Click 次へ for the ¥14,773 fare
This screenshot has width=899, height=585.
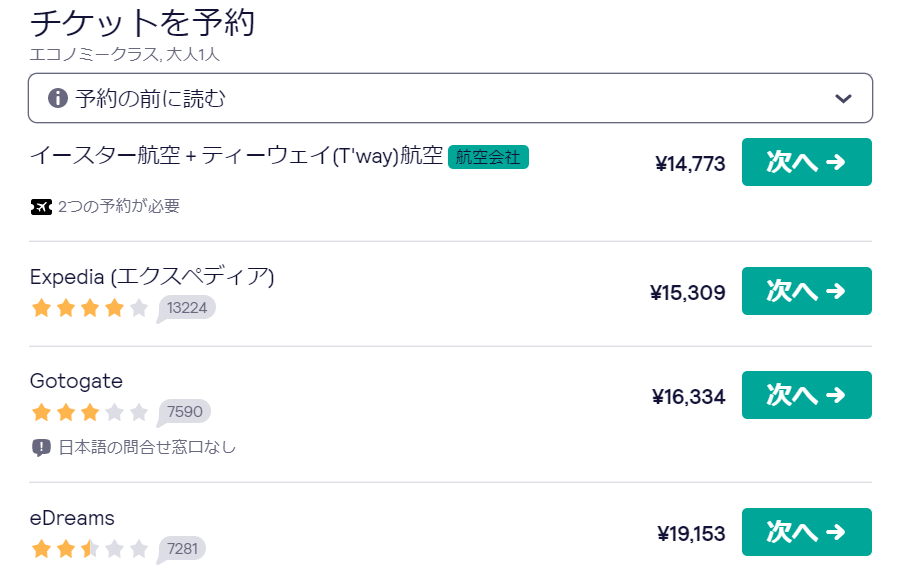(807, 162)
